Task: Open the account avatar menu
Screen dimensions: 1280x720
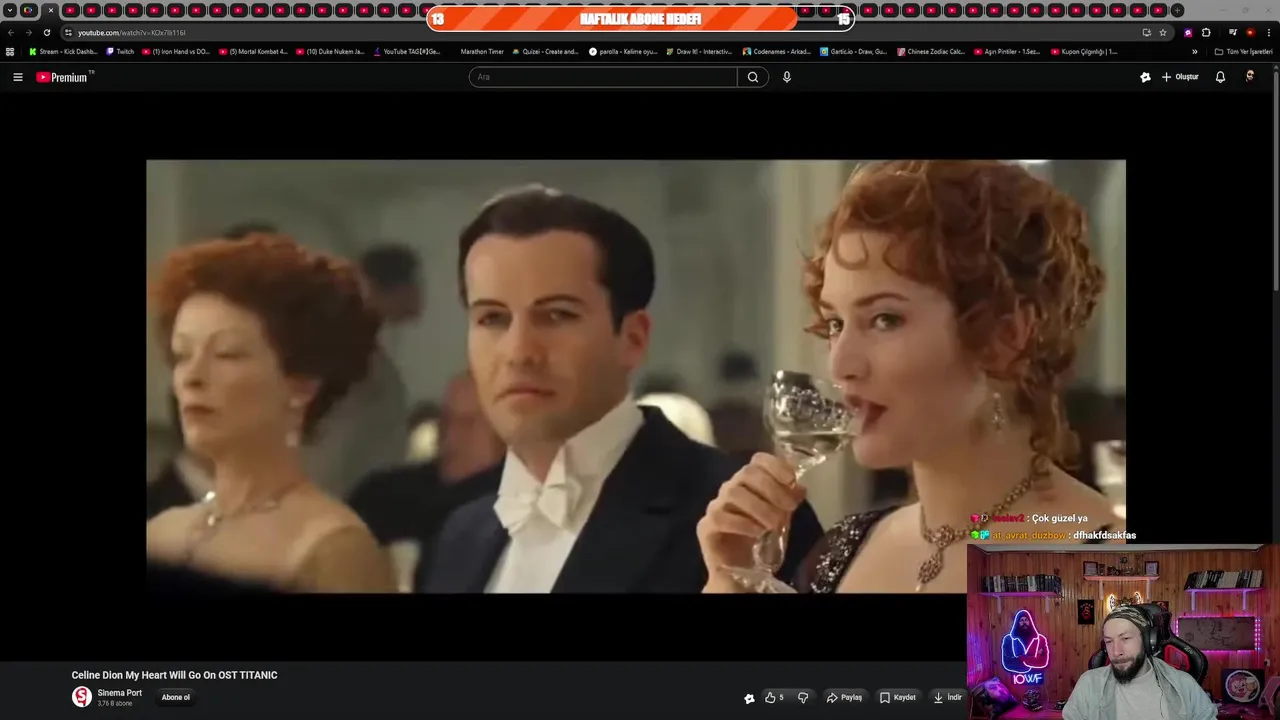Action: coord(1250,77)
